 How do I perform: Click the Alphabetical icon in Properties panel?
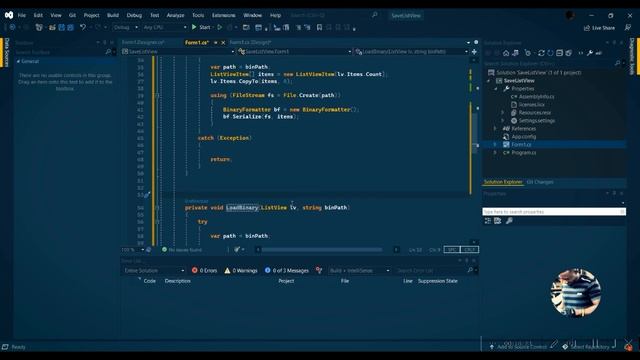[498, 221]
